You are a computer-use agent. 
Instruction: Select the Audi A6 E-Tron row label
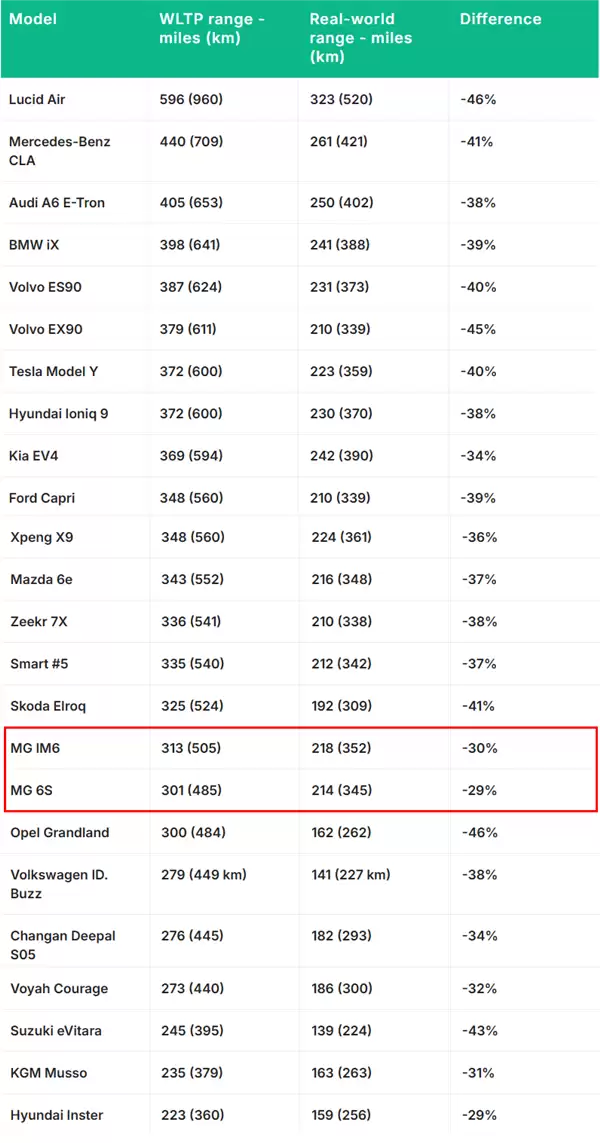pyautogui.click(x=56, y=203)
